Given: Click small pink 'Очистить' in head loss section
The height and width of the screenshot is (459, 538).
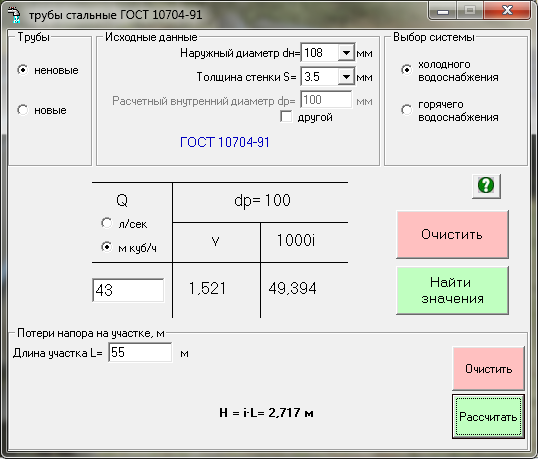Looking at the screenshot, I should click(x=489, y=369).
